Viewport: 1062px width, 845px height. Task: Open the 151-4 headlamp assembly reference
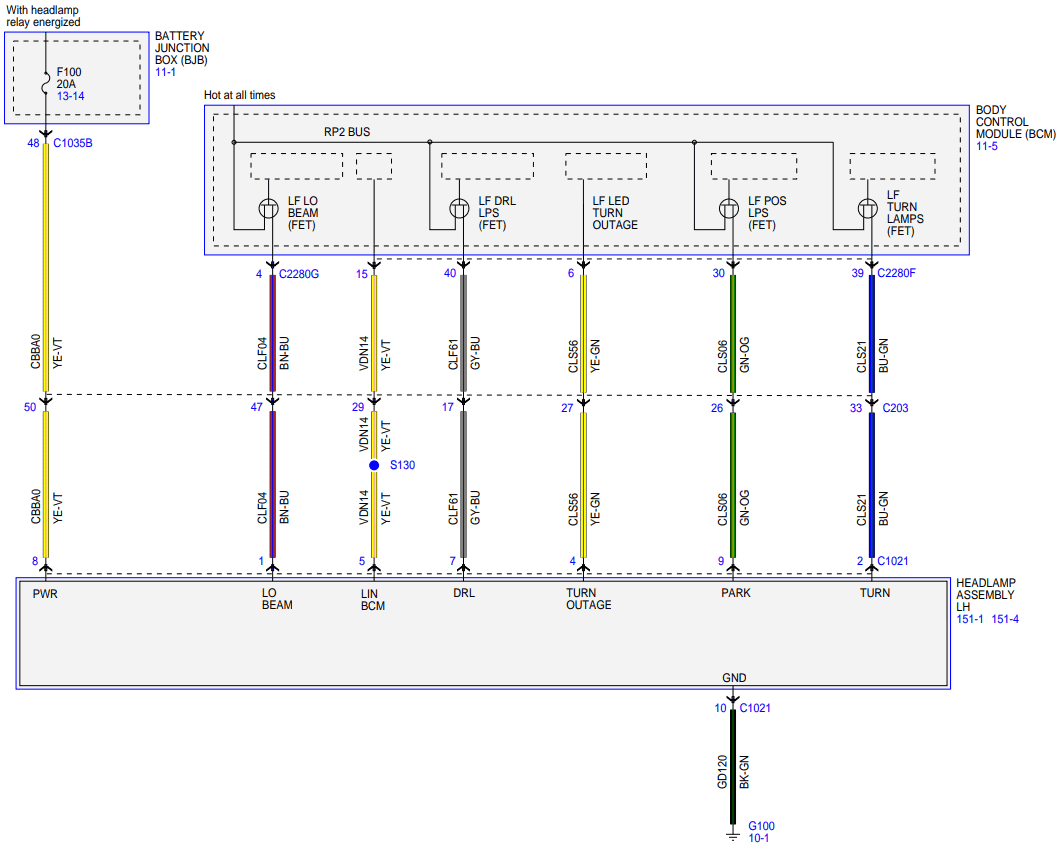tap(1005, 619)
